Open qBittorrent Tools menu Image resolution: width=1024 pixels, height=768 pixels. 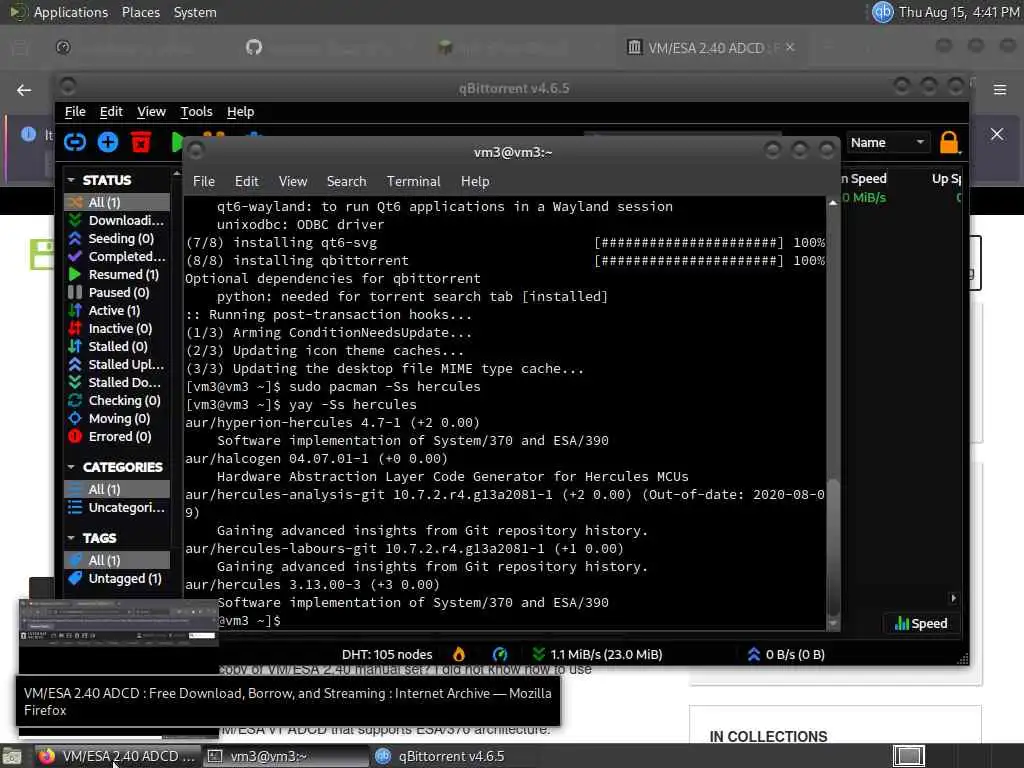(197, 112)
